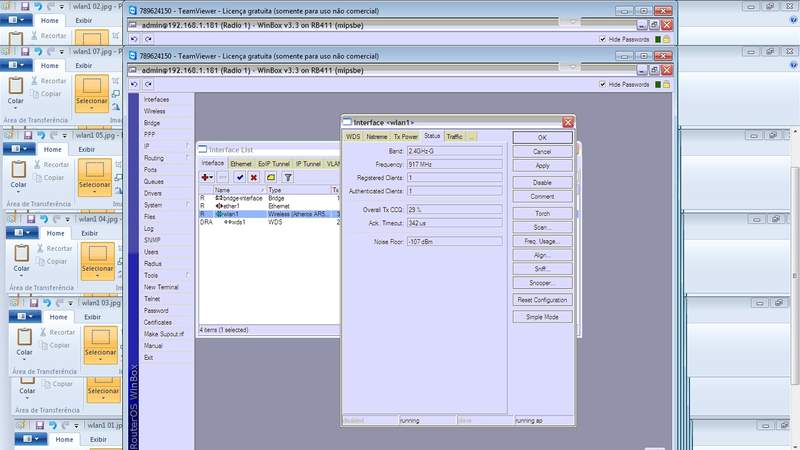Screen dimensions: 800x450
Task: Open the Paint file menu in wlan1 03.jpg window
Action: [x=25, y=316]
